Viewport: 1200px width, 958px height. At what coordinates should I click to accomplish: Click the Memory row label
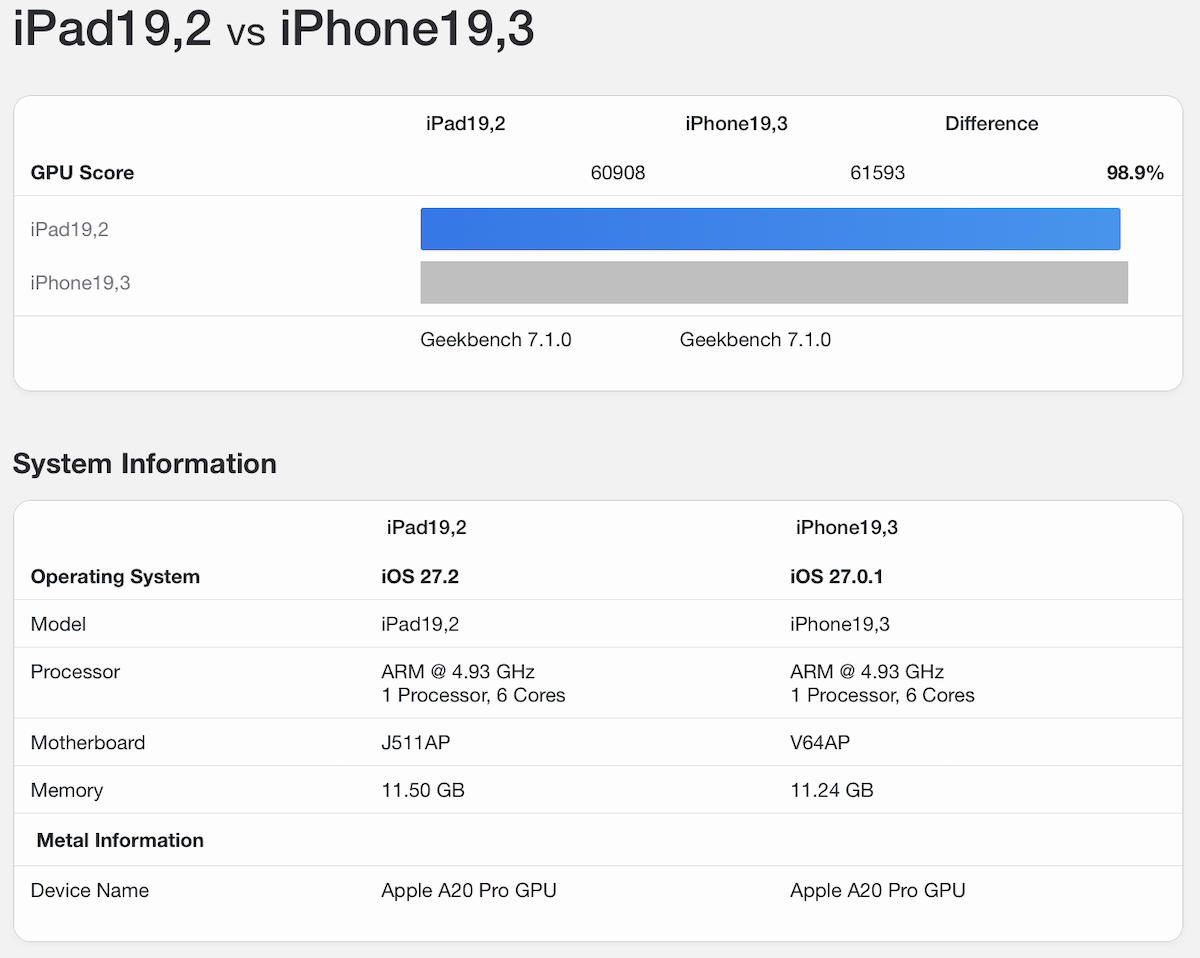(67, 791)
